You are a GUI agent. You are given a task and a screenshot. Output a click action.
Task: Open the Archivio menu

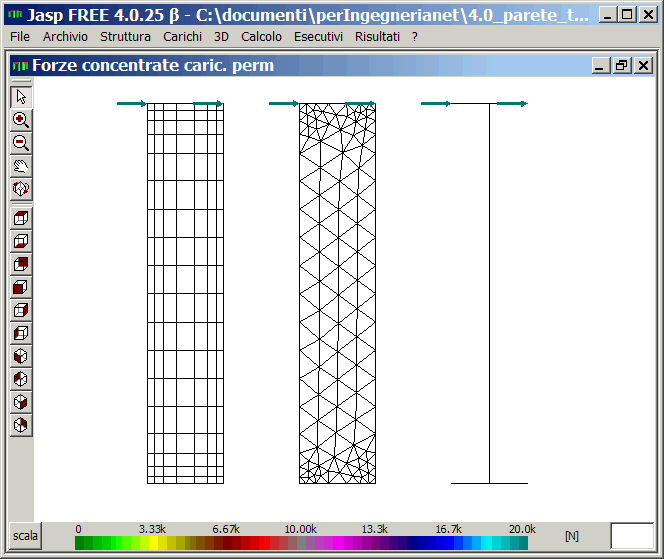[x=65, y=37]
